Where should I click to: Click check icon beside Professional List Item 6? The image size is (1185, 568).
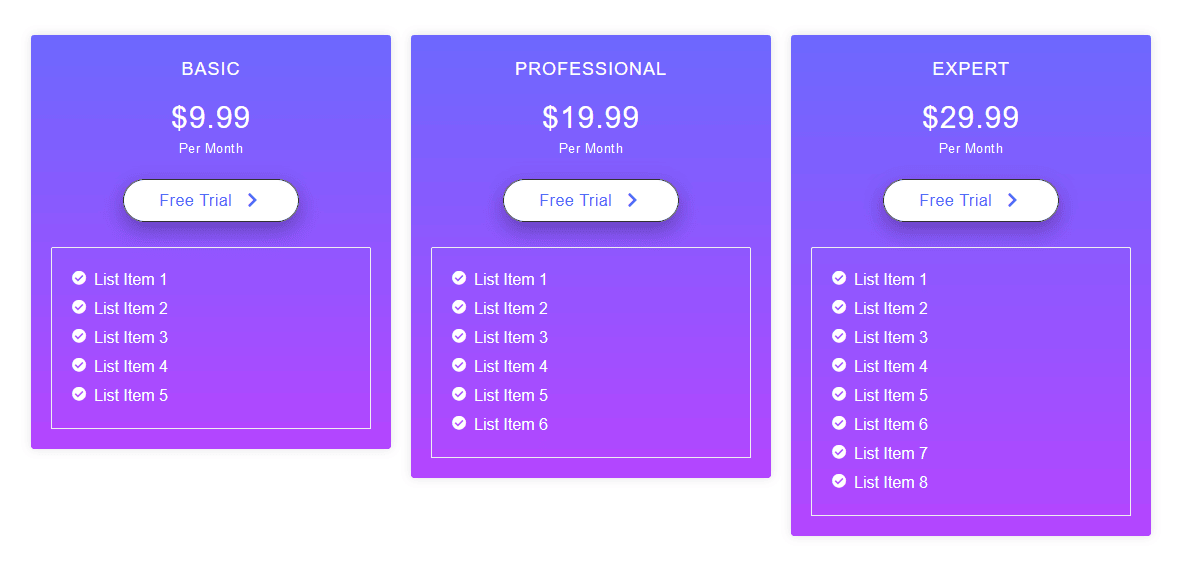coord(459,423)
